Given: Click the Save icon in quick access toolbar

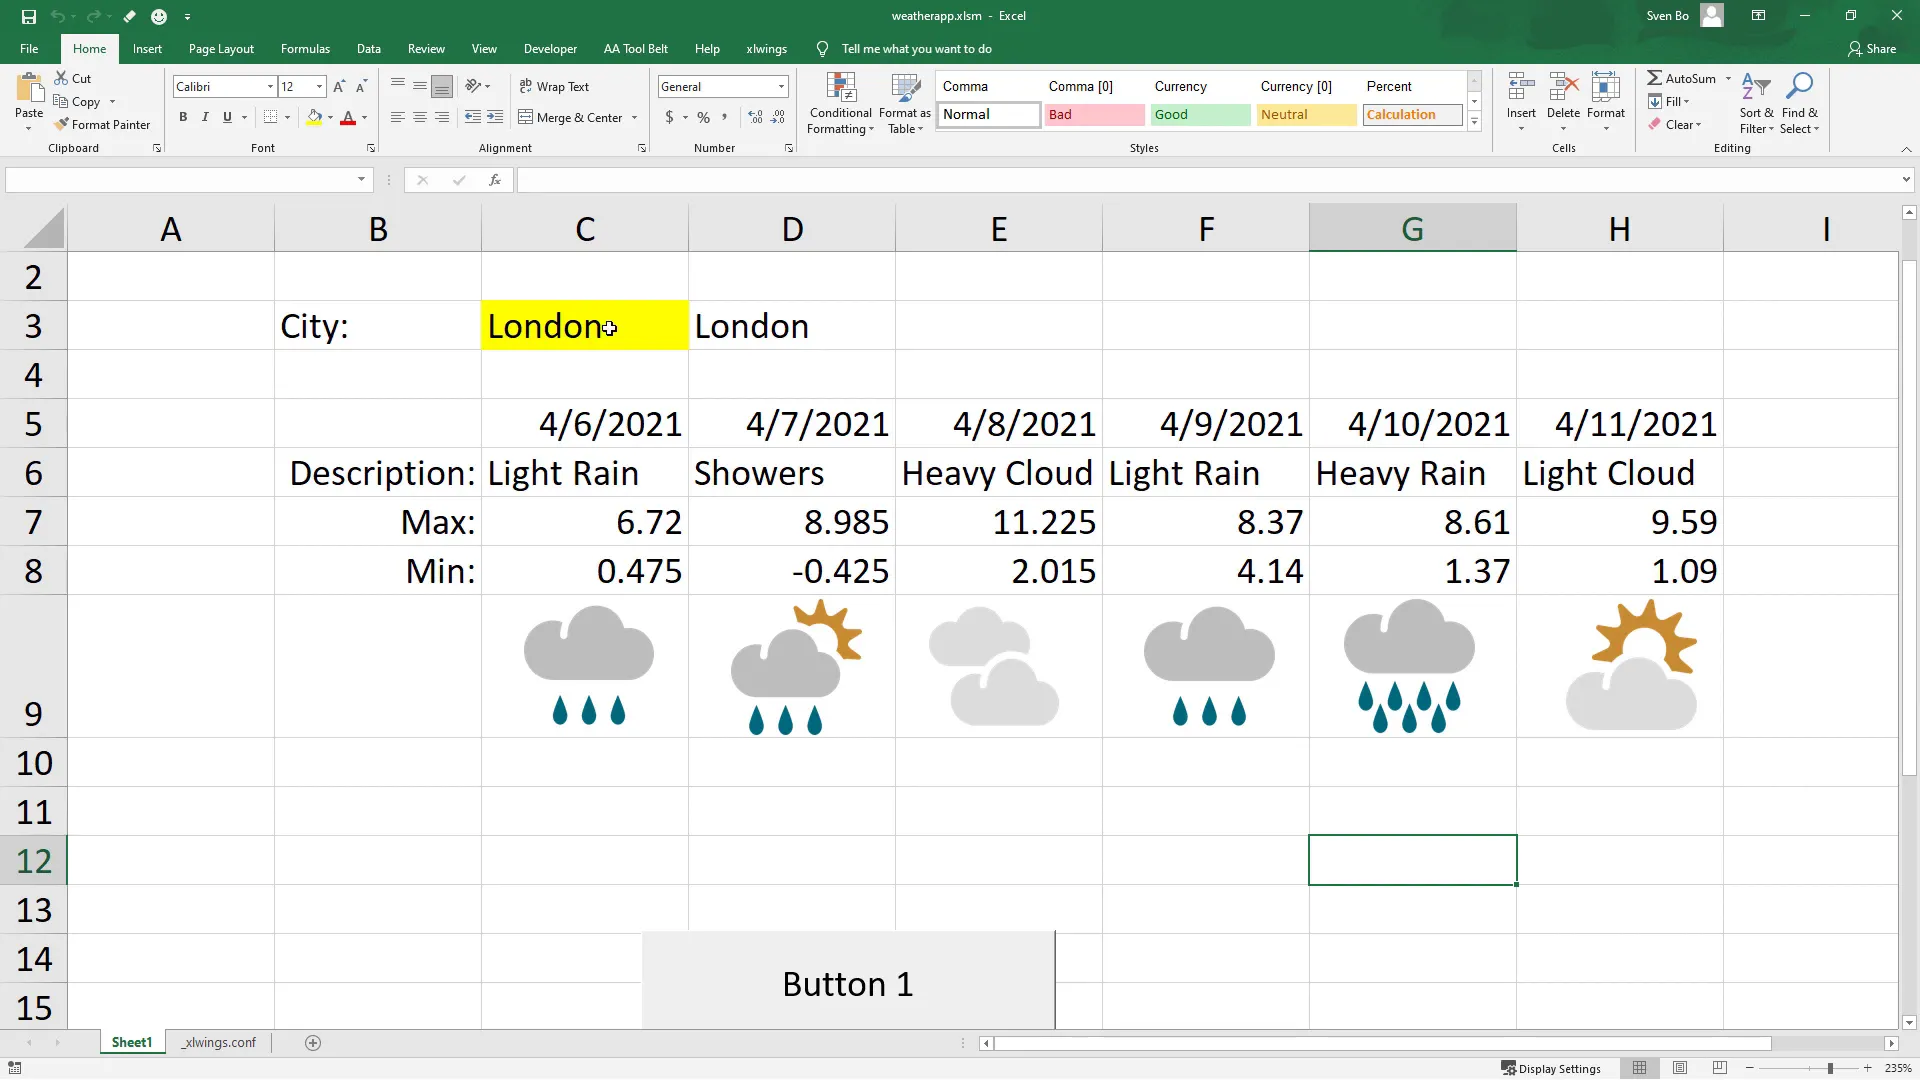Looking at the screenshot, I should point(28,16).
